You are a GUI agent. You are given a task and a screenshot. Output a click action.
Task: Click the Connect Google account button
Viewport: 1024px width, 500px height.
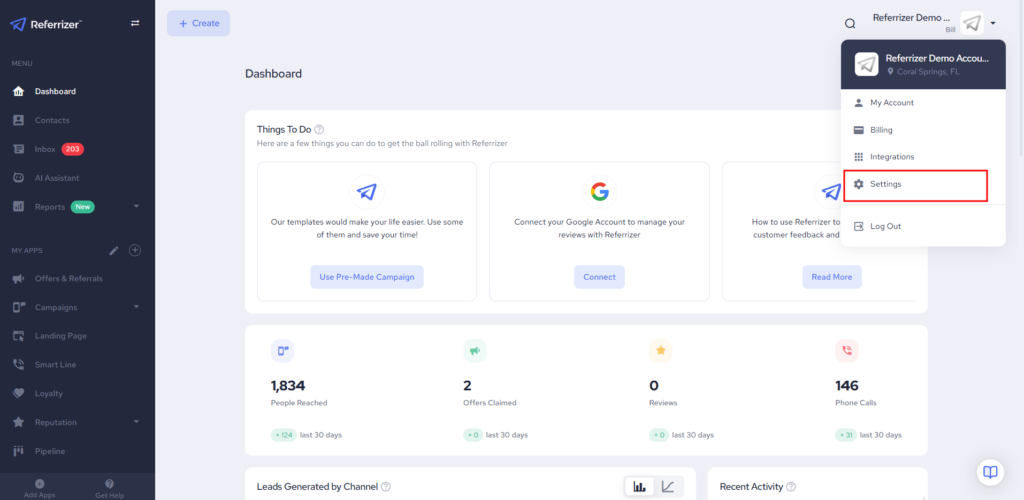click(x=599, y=277)
